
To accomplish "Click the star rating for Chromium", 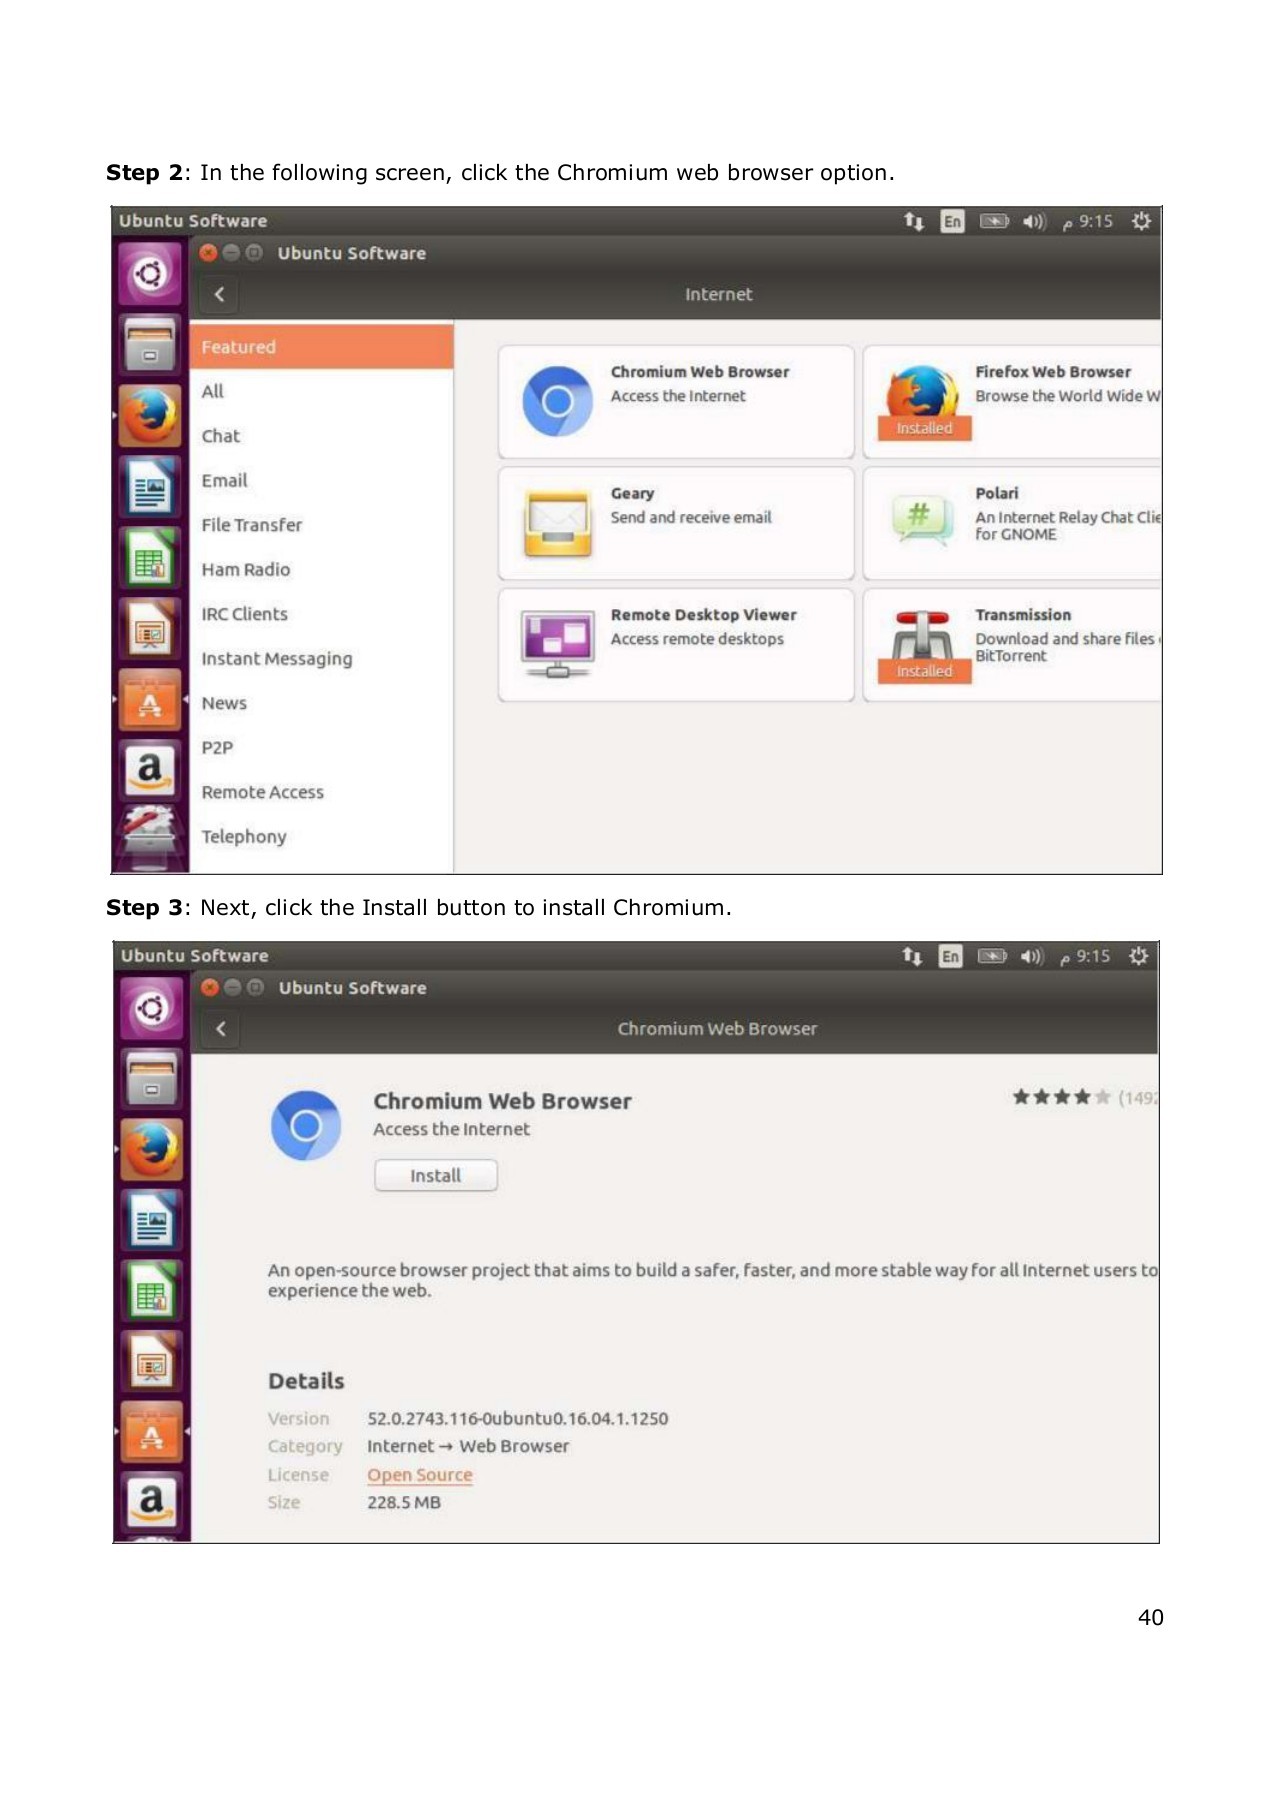I will click(x=1061, y=1097).
